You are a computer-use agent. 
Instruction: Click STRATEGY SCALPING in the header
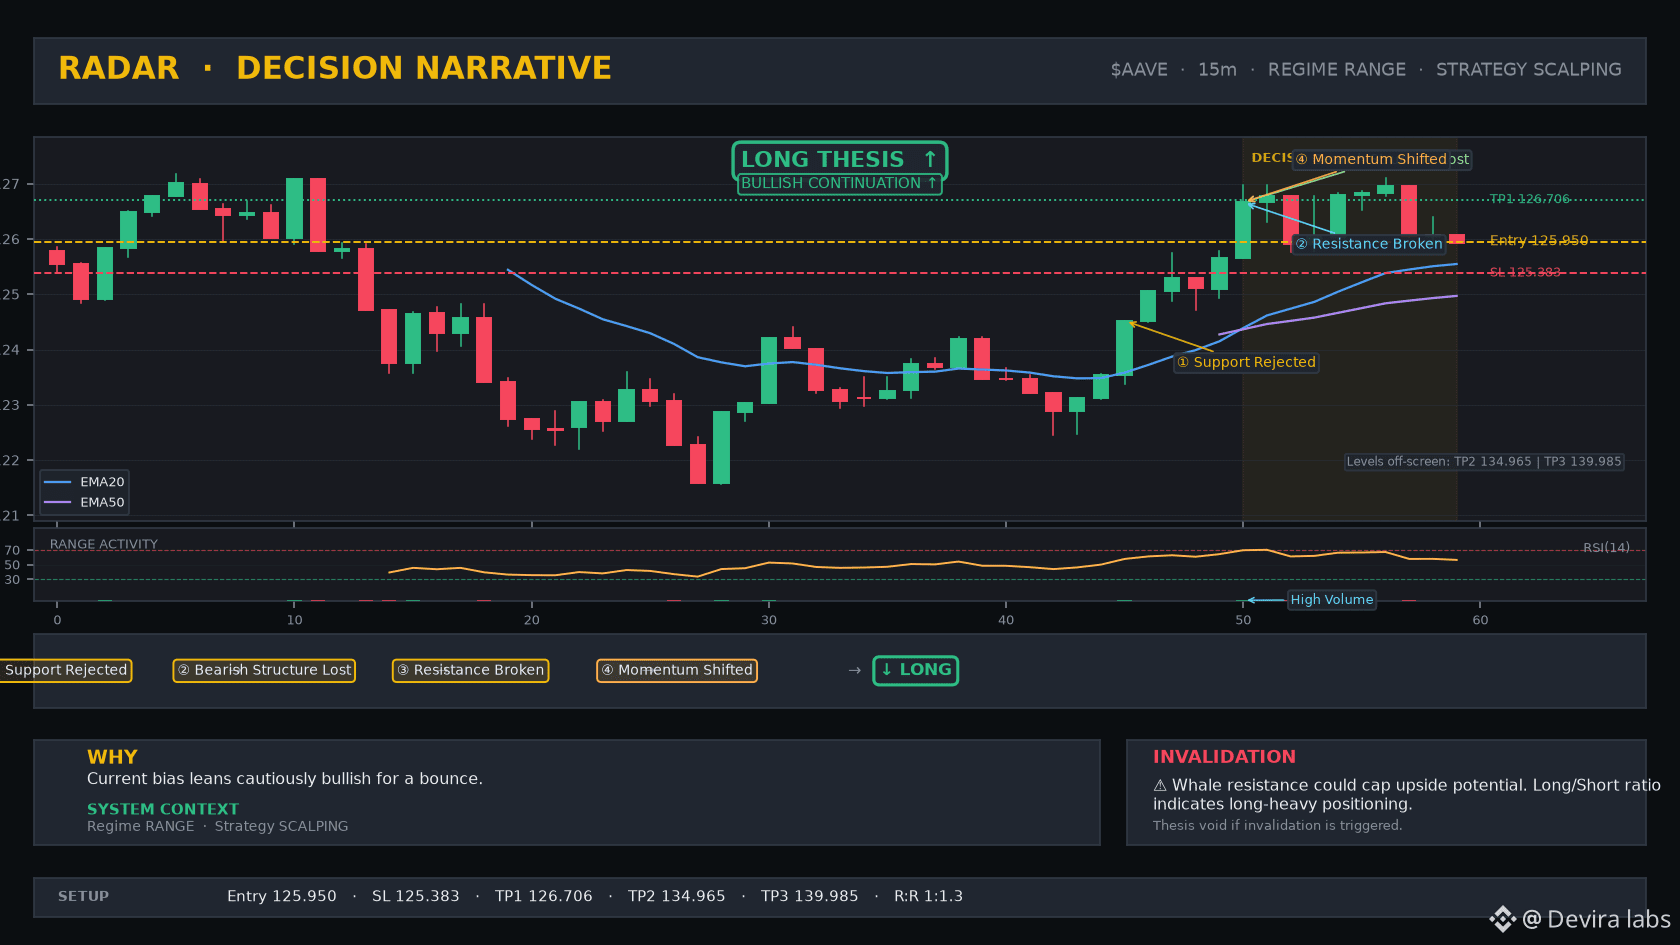pos(1529,70)
